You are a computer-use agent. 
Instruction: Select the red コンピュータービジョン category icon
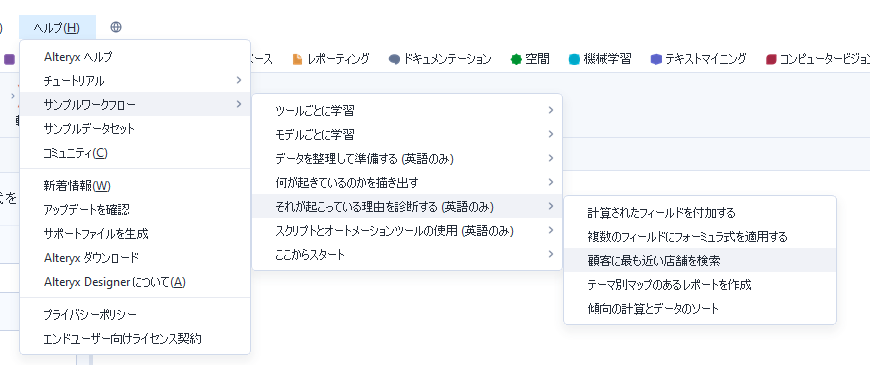[x=771, y=59]
